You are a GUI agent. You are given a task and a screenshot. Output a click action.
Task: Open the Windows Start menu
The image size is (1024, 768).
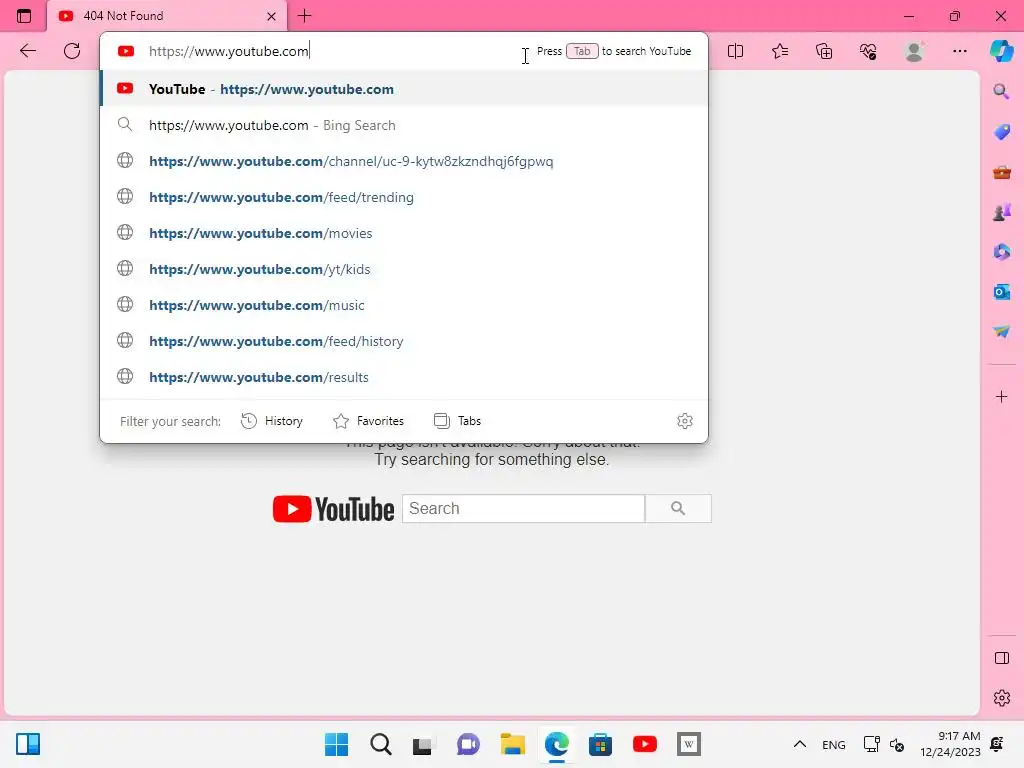[x=336, y=744]
